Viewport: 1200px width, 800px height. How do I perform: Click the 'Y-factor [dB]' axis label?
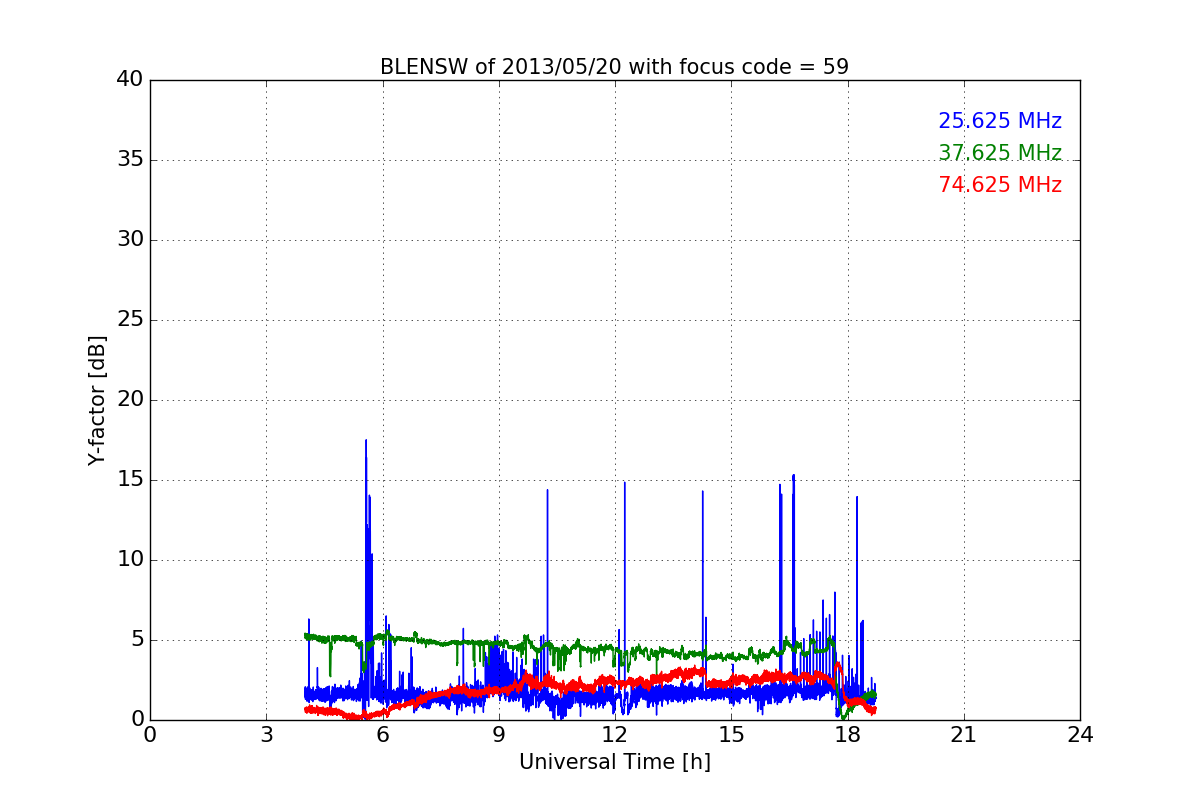point(97,400)
